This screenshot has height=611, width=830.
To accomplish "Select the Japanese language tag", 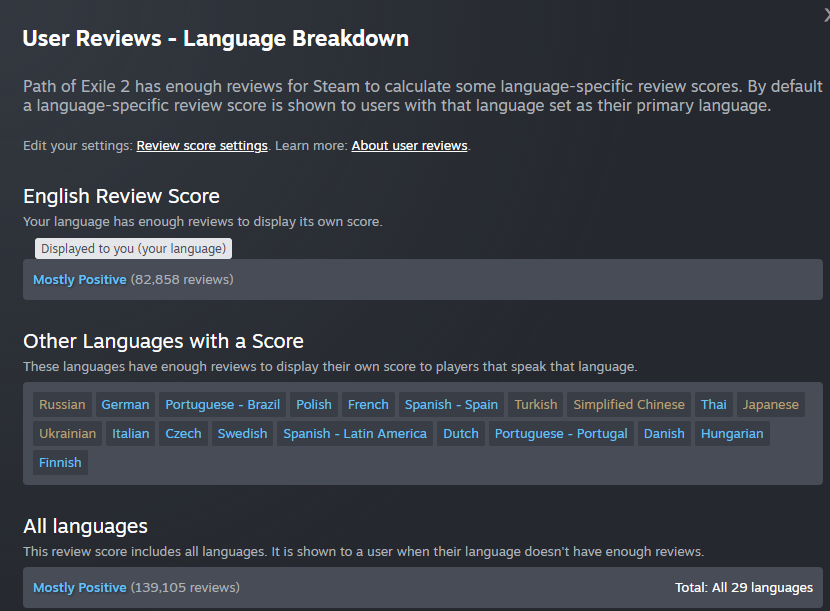I will [x=770, y=405].
